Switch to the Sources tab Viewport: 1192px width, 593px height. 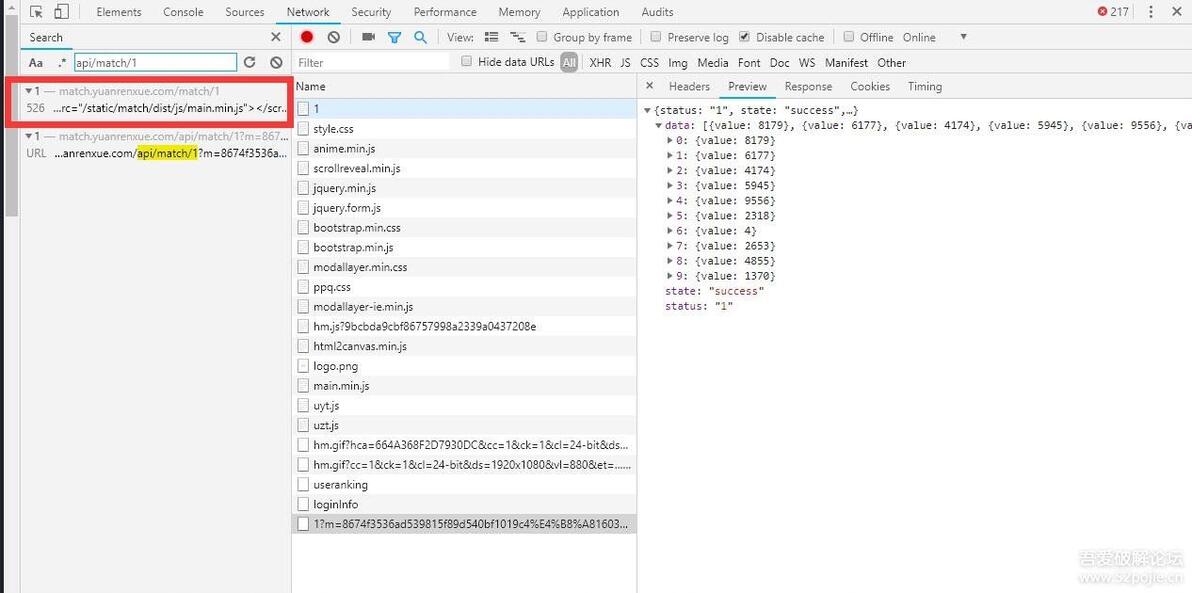[245, 11]
